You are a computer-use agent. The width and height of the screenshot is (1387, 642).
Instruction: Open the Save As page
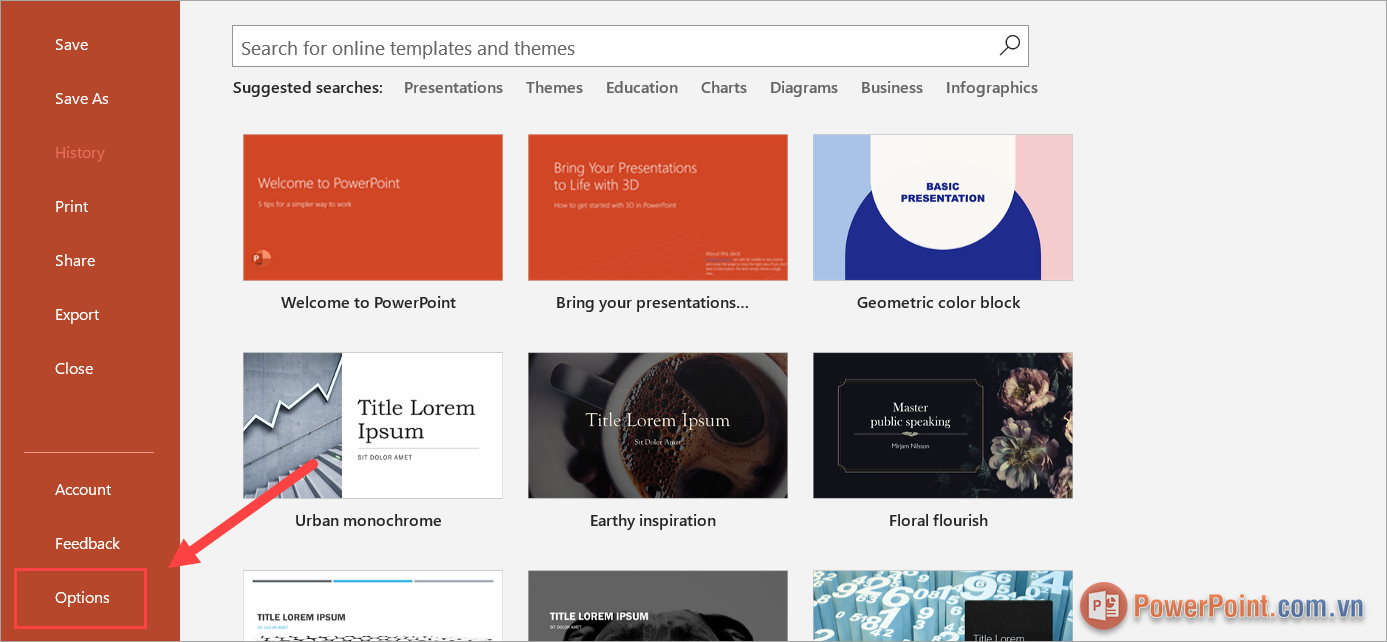81,98
